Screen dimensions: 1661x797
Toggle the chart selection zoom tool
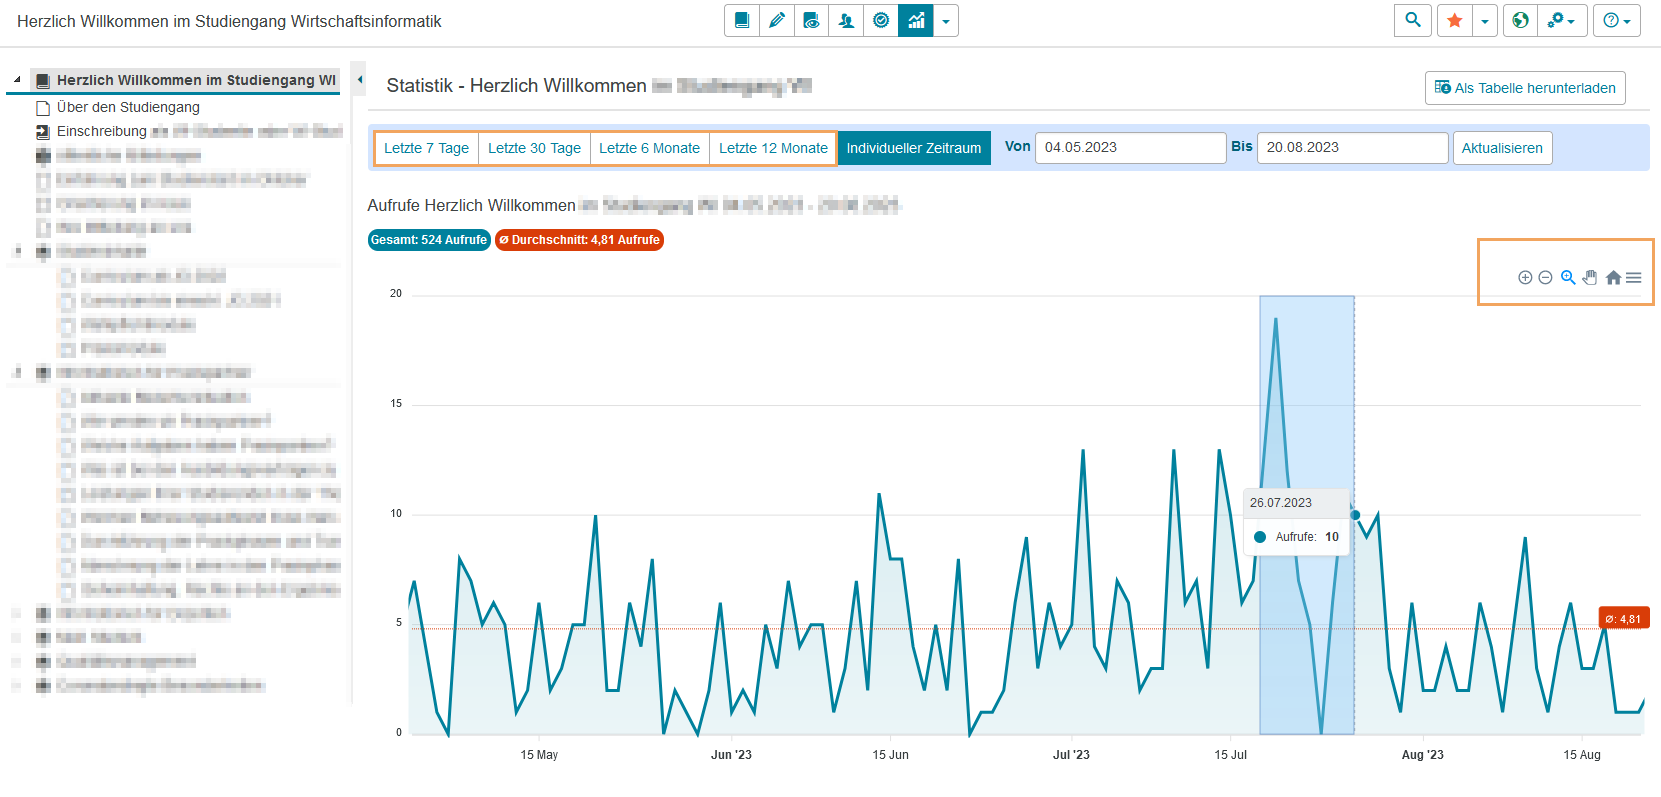pos(1568,278)
